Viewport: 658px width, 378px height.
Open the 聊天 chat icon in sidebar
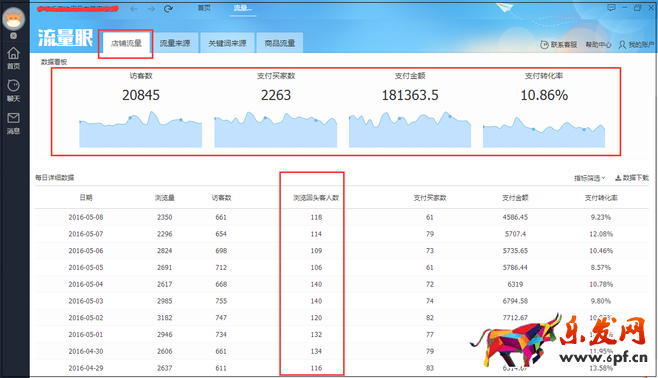[x=13, y=86]
